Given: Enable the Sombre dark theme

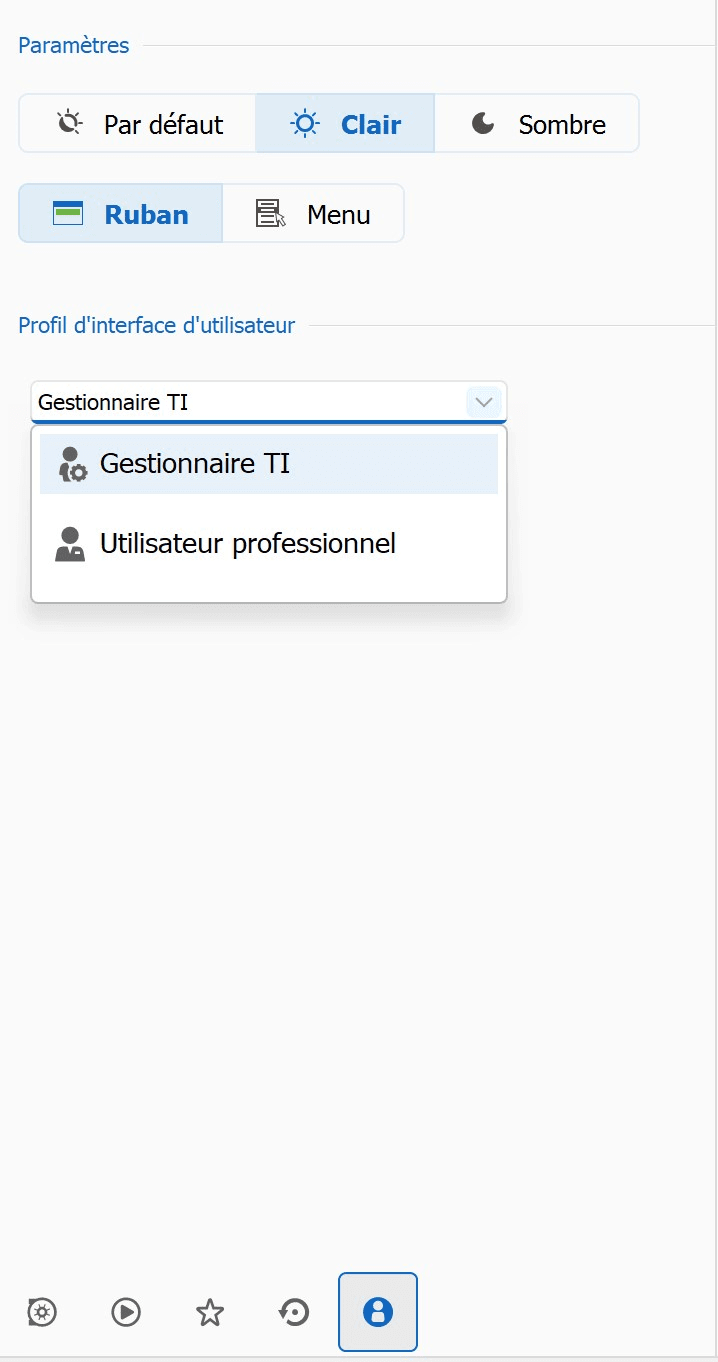Looking at the screenshot, I should point(537,124).
